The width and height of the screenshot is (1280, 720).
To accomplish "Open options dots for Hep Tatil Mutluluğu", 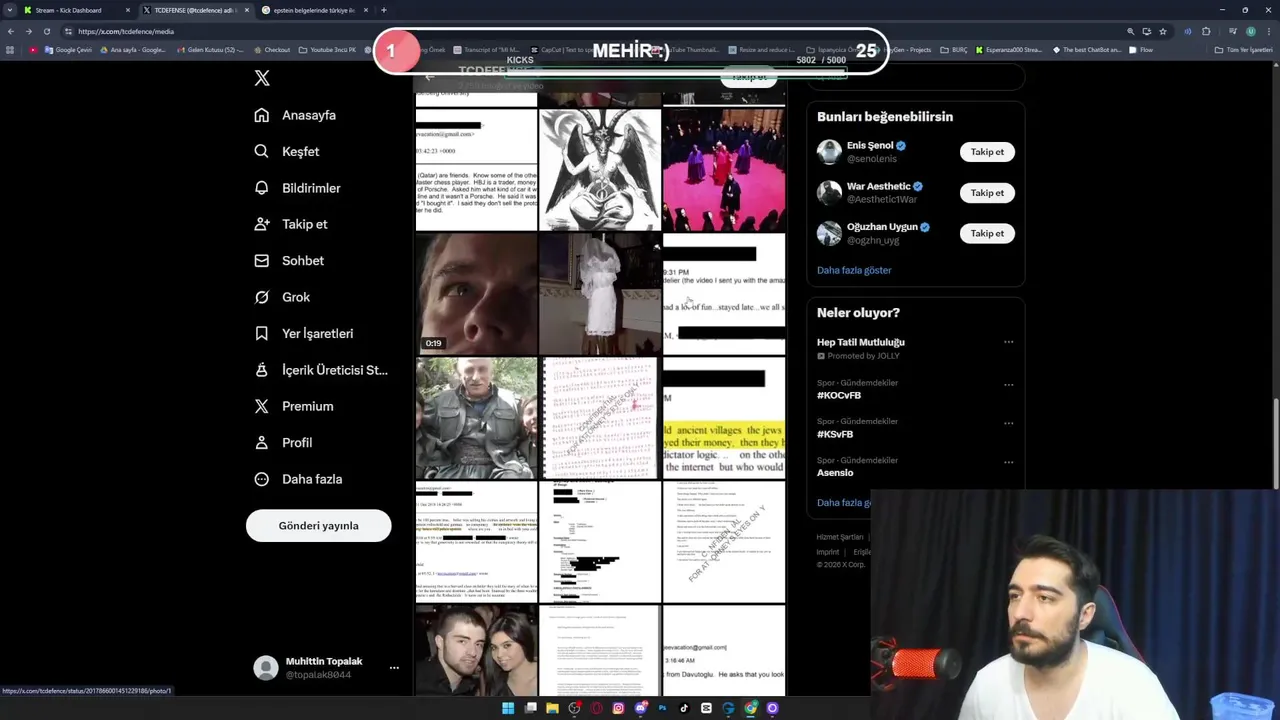I will point(1008,342).
